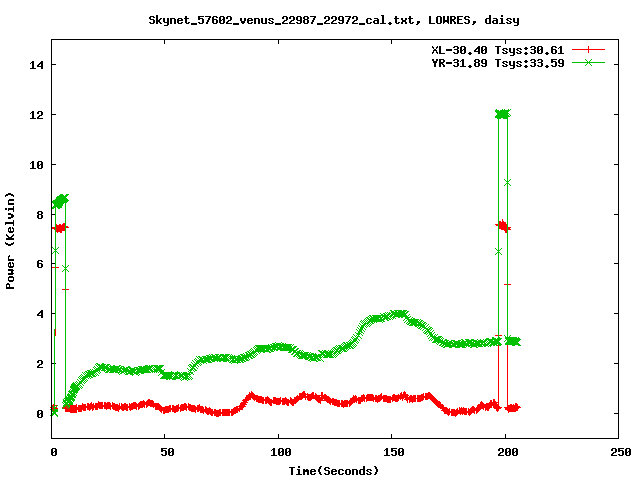Click the green curve maximum near 150 seconds

pyautogui.click(x=398, y=314)
